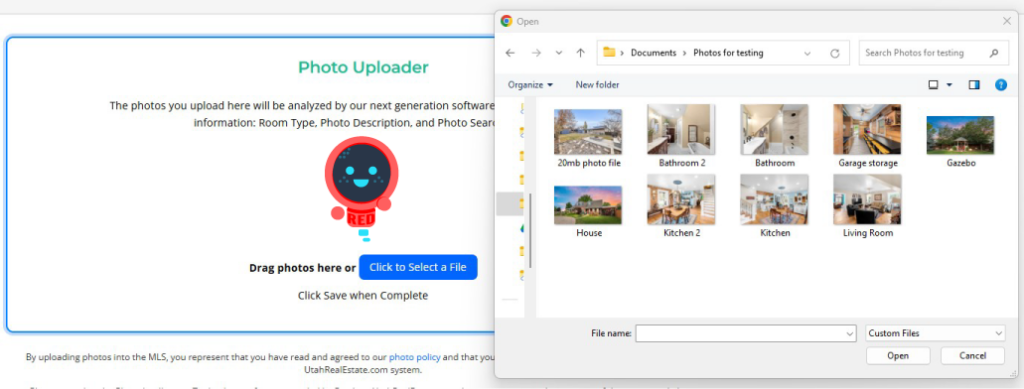1024x389 pixels.
Task: Refresh the Photos for testing folder
Action: (835, 54)
